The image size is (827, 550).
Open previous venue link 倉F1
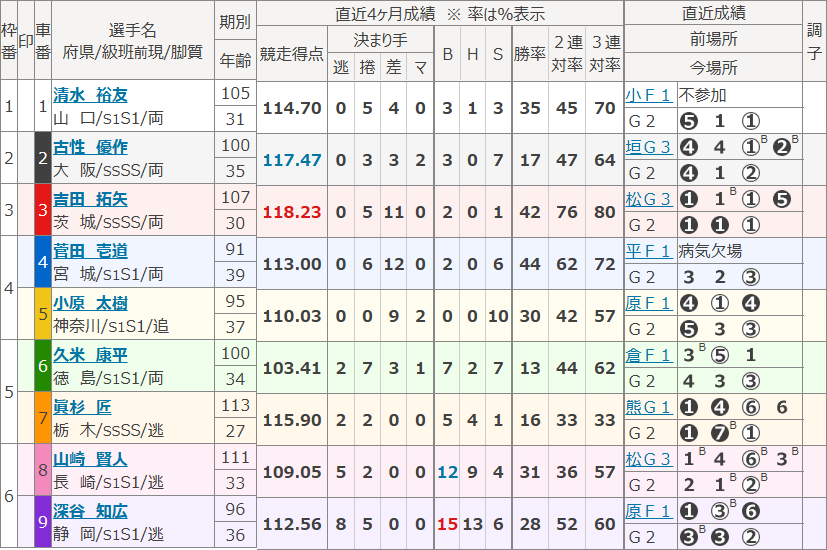(x=648, y=355)
